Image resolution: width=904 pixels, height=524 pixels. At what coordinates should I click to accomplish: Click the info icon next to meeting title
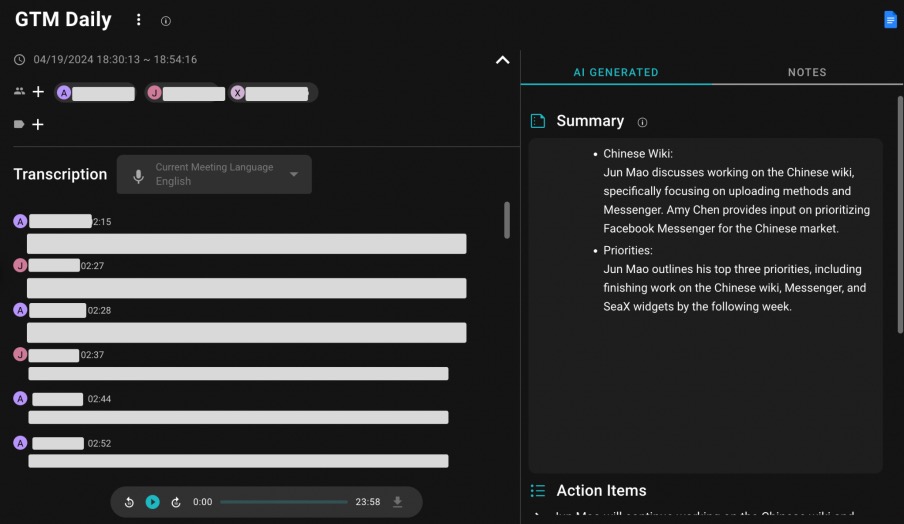(166, 21)
